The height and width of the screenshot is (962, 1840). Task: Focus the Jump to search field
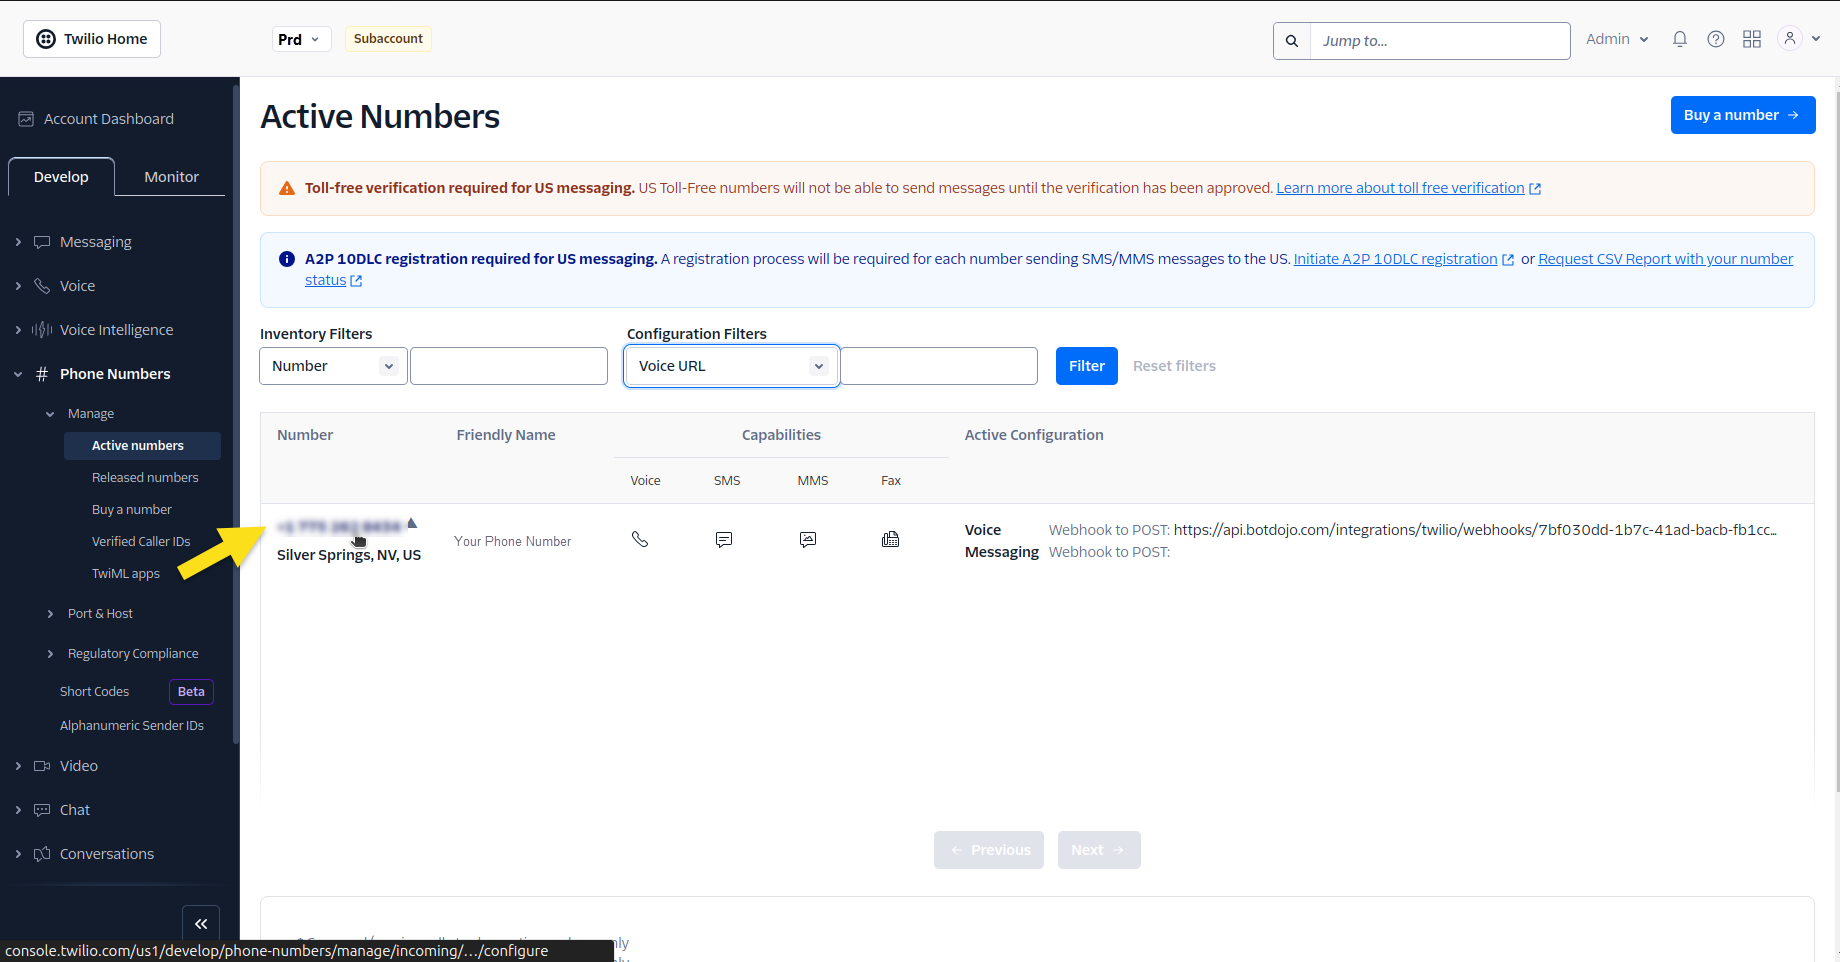[x=1440, y=41]
